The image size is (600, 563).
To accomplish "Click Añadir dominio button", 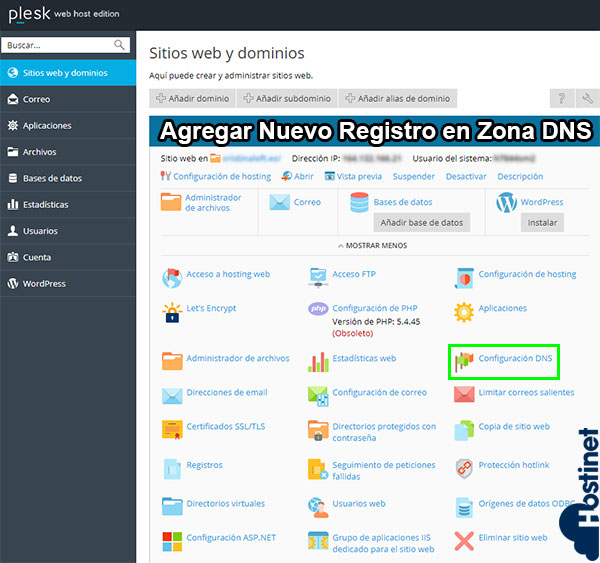I will point(192,98).
